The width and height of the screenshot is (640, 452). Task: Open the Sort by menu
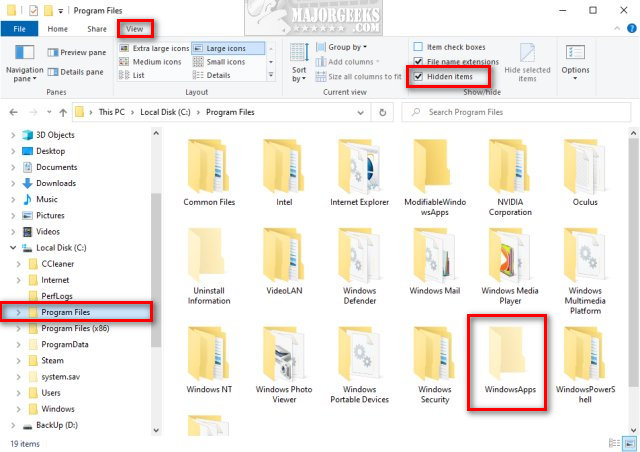299,62
